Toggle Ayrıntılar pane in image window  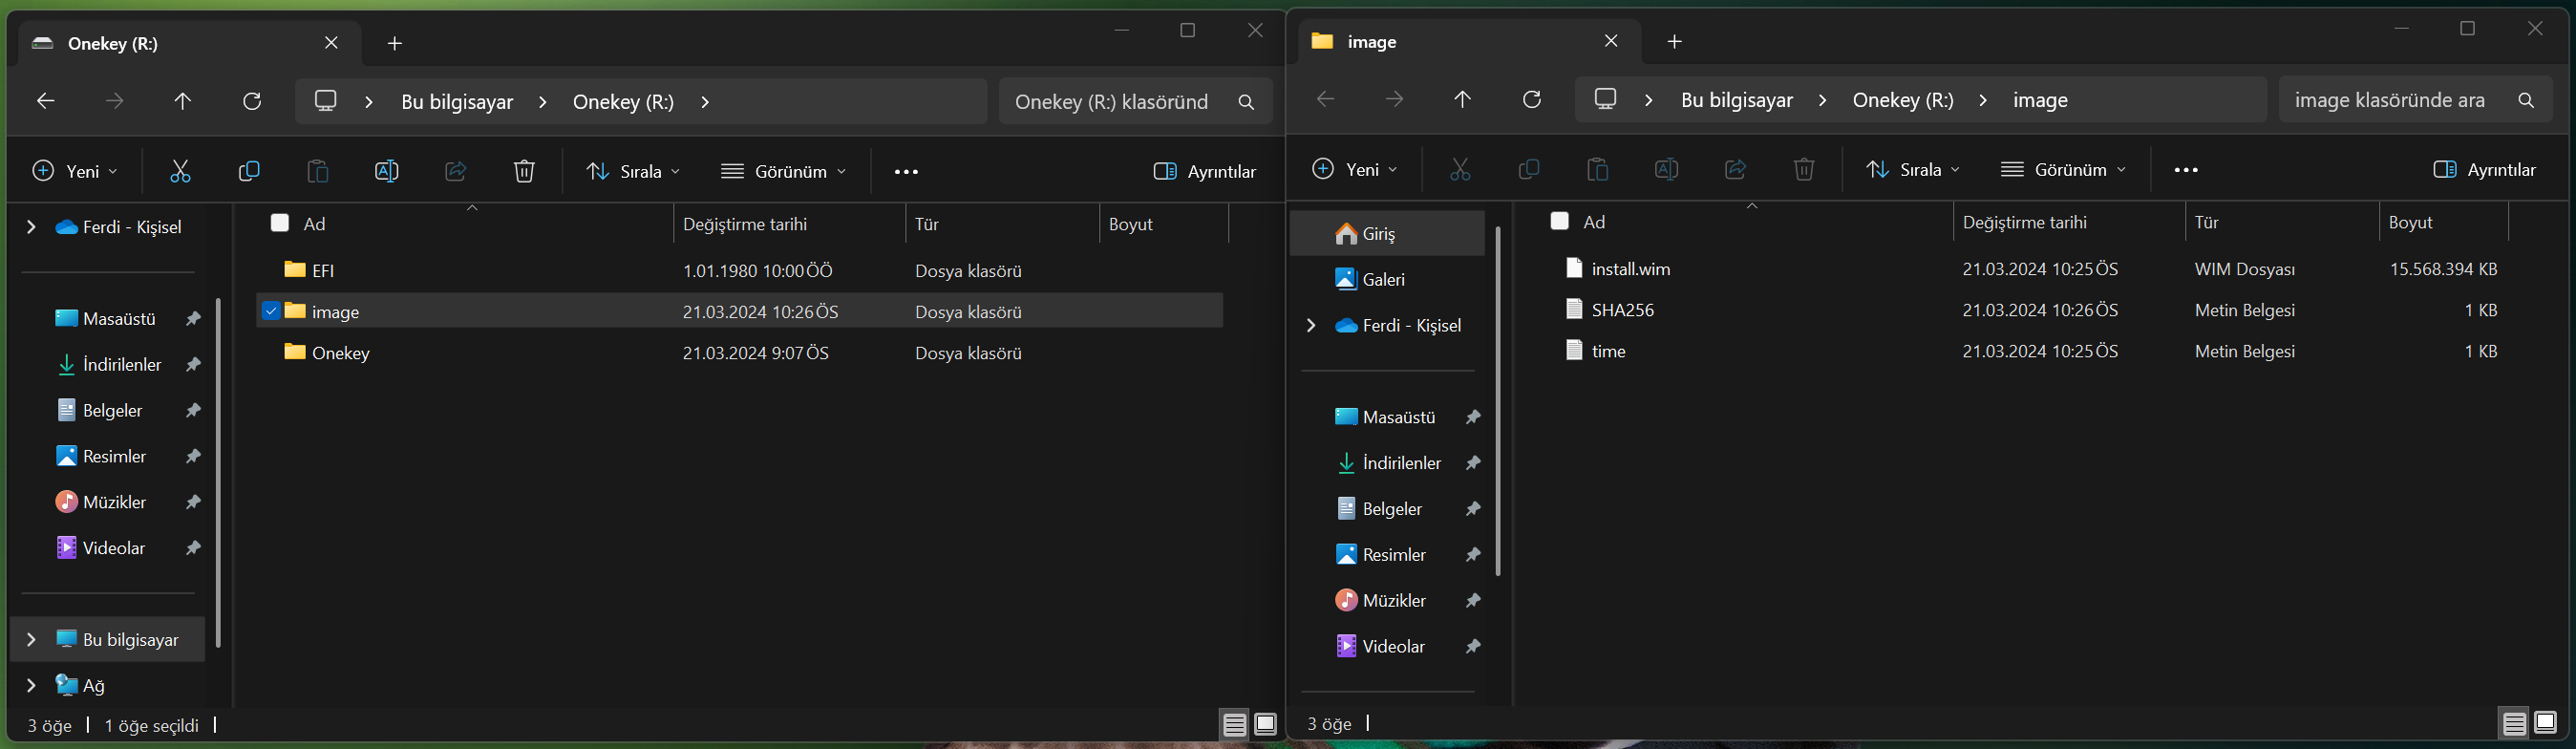tap(2485, 170)
